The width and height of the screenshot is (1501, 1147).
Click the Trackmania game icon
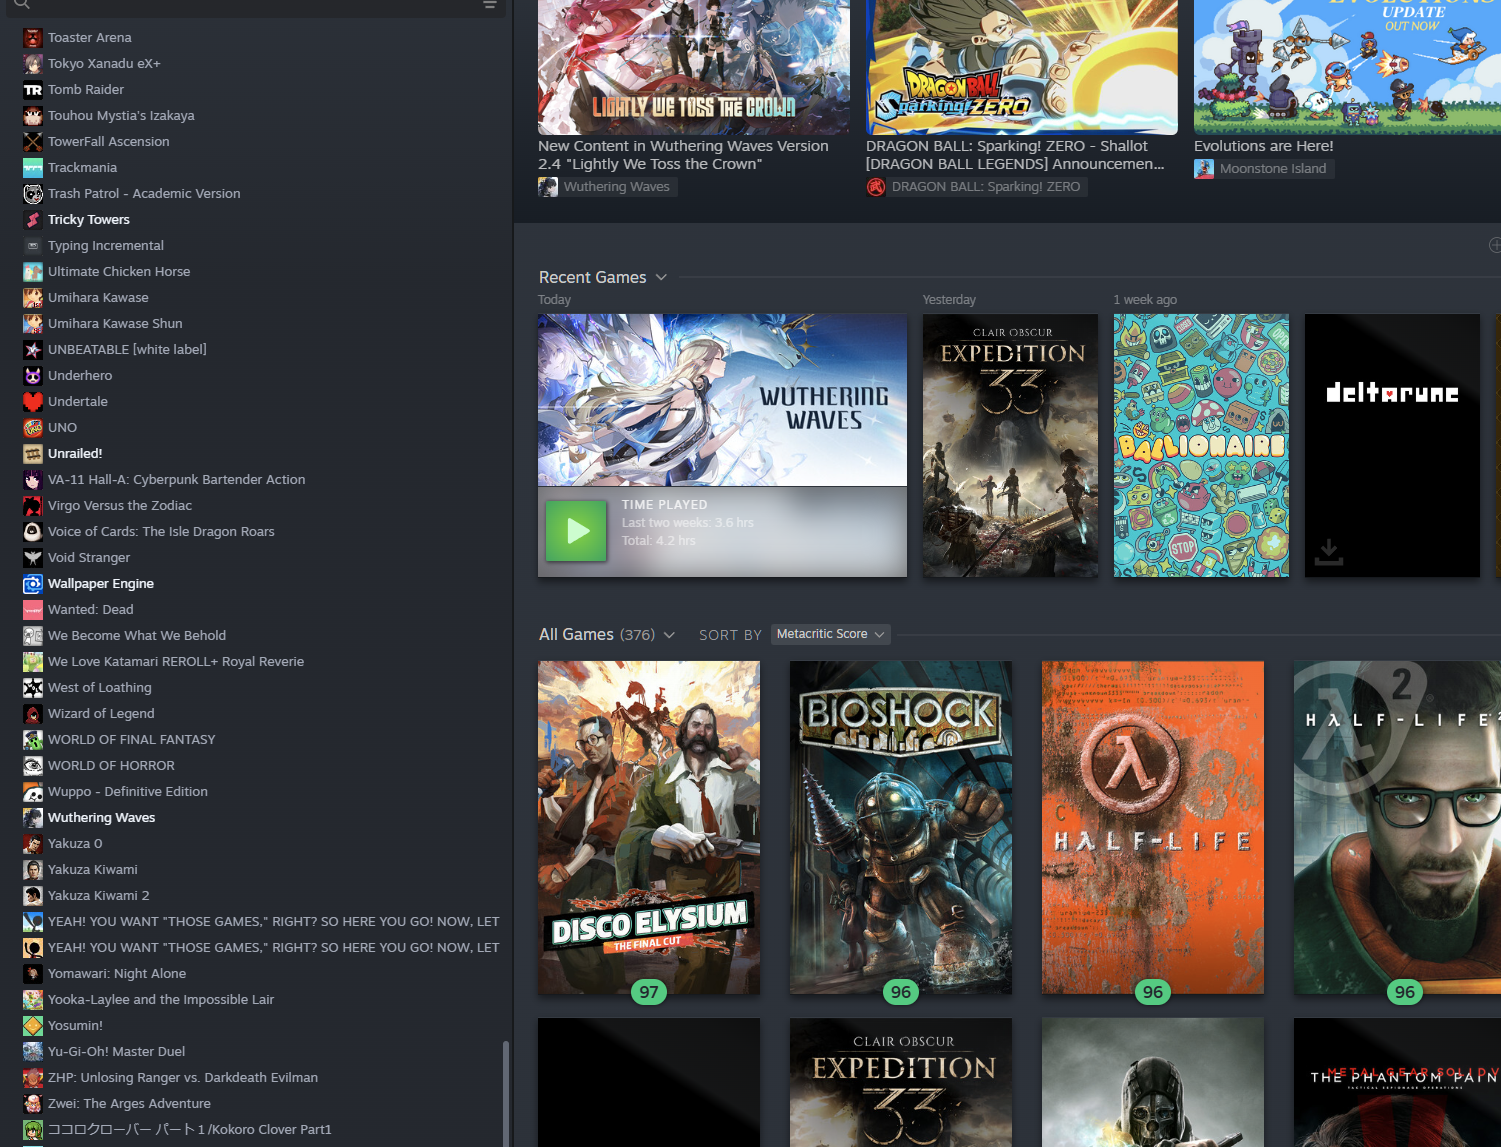click(33, 168)
